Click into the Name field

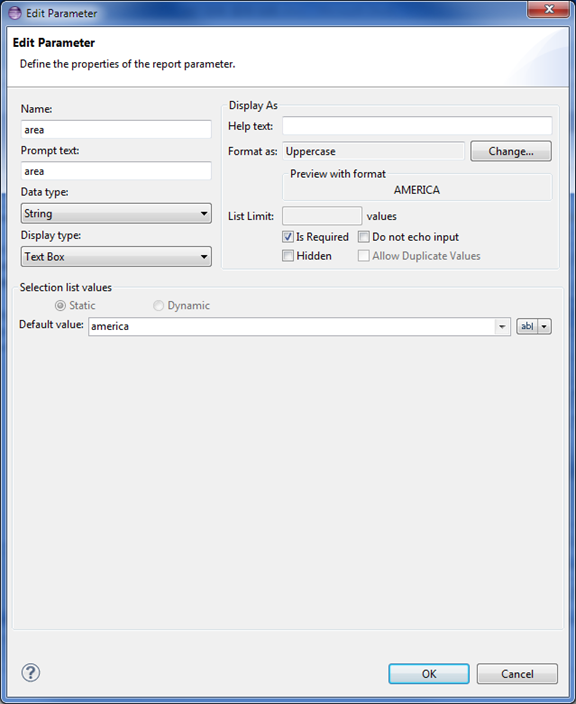click(116, 129)
